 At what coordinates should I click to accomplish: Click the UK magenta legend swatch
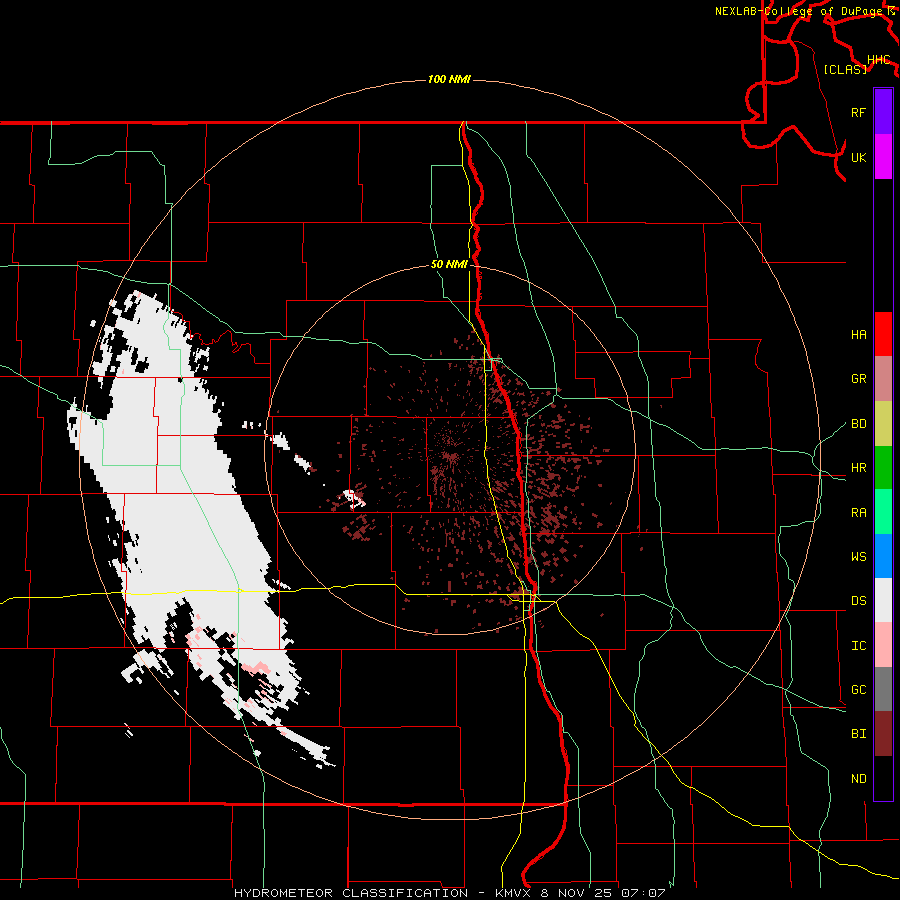tap(883, 157)
